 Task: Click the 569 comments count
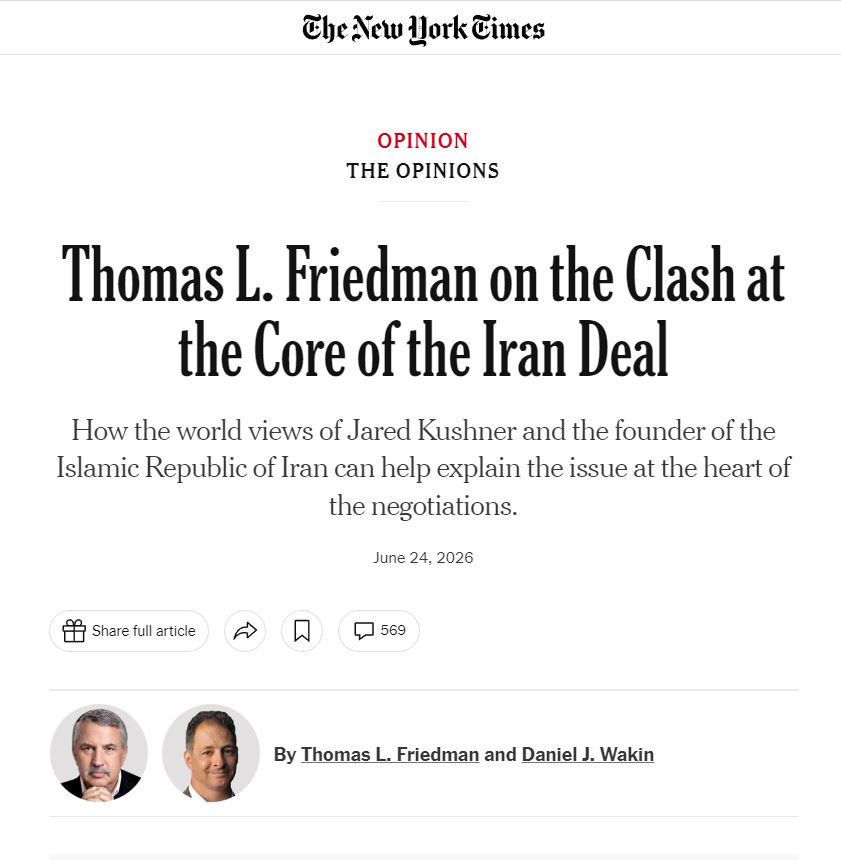[393, 630]
